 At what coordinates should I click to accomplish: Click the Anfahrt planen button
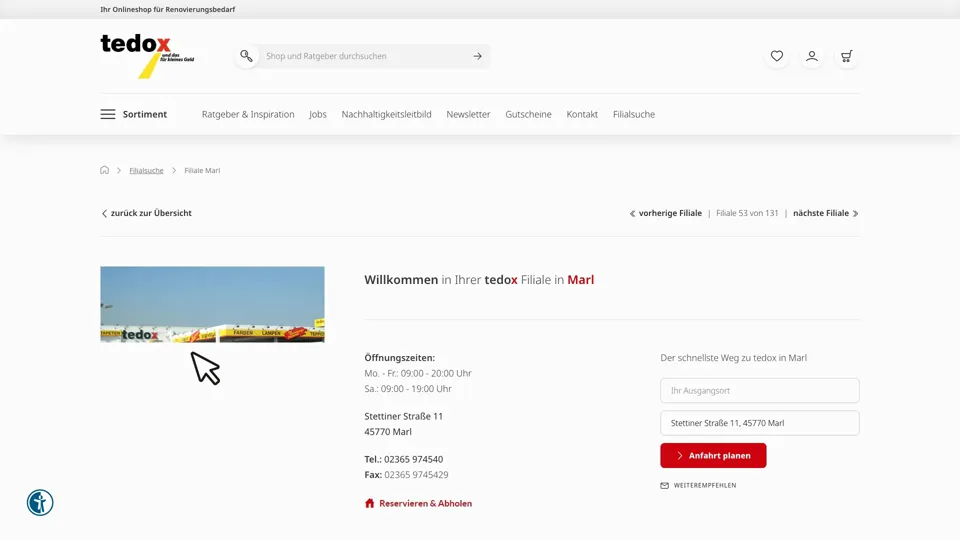coord(713,456)
